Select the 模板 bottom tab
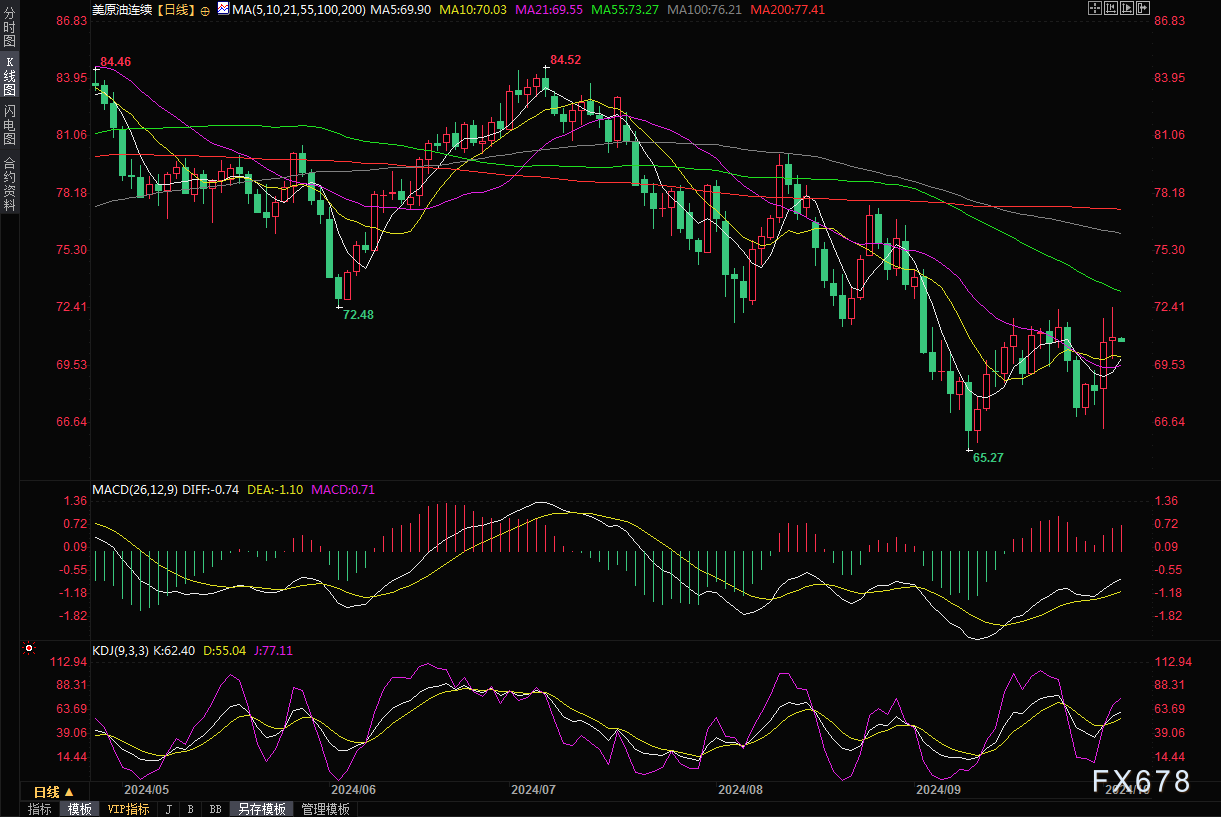 pos(79,809)
